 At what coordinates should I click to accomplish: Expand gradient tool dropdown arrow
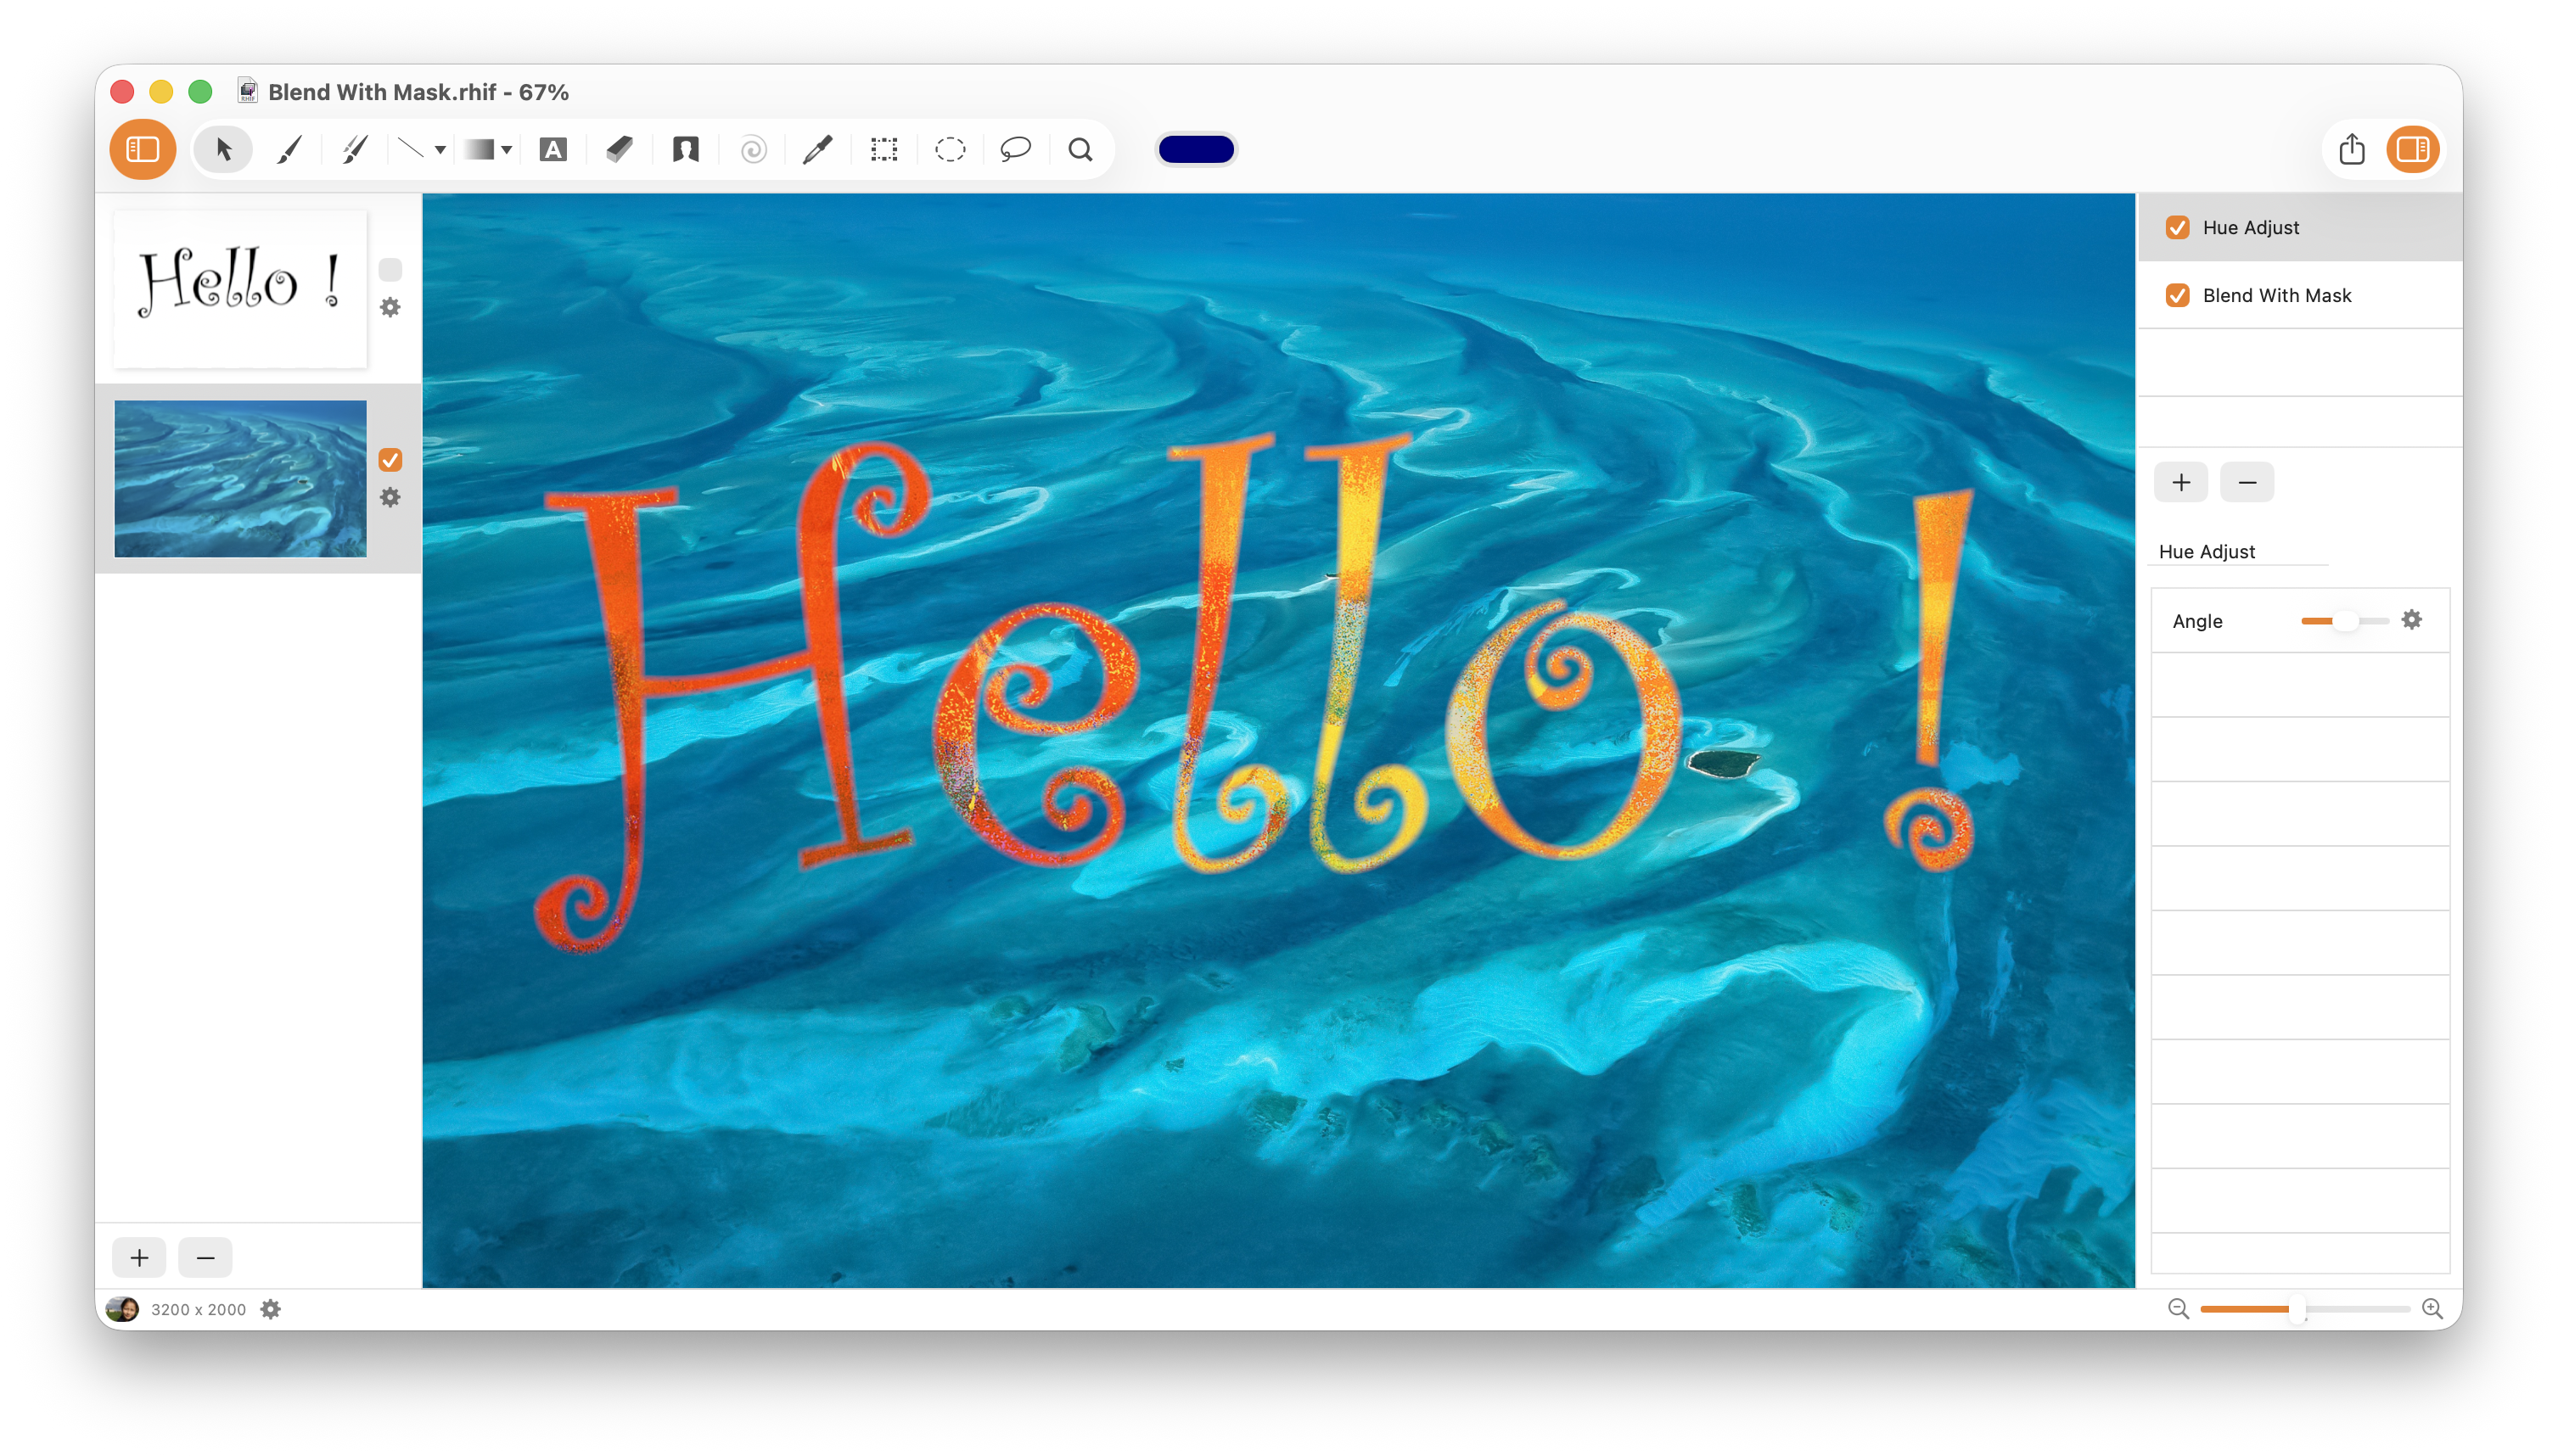507,150
